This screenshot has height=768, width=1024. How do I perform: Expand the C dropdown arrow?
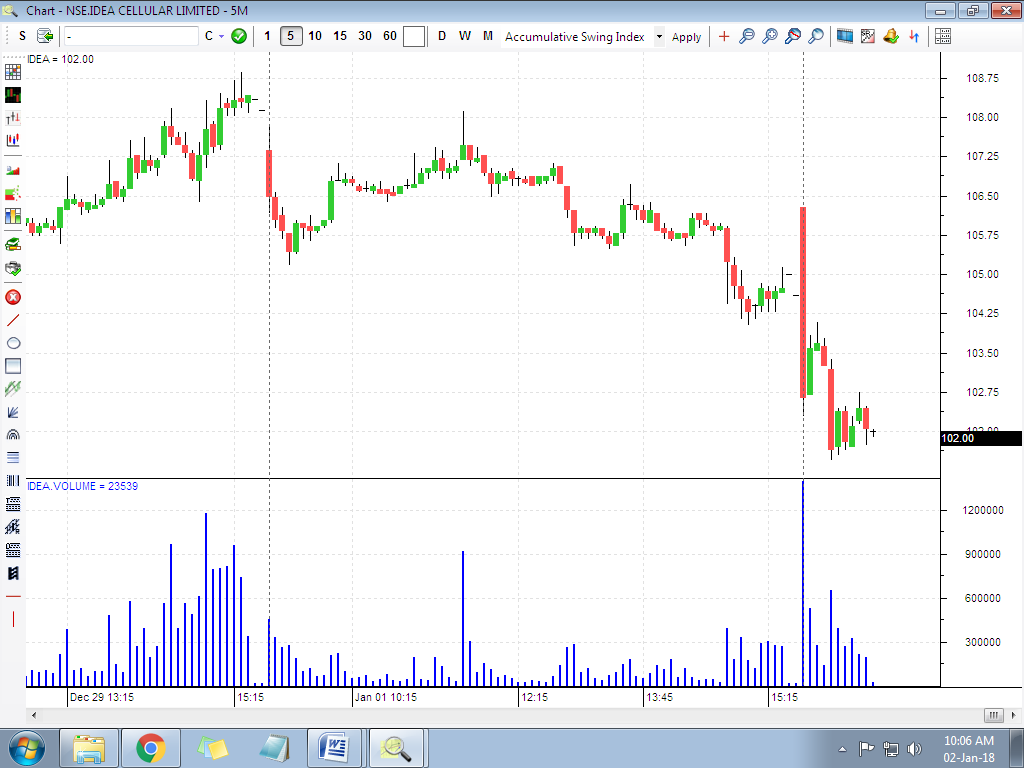[221, 37]
